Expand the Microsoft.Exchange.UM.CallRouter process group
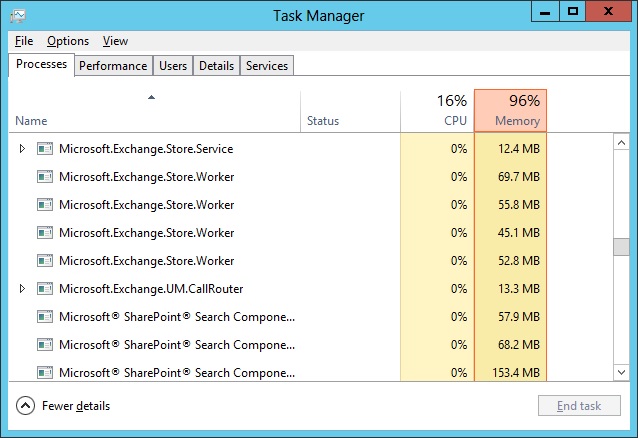638x438 pixels. (22, 289)
